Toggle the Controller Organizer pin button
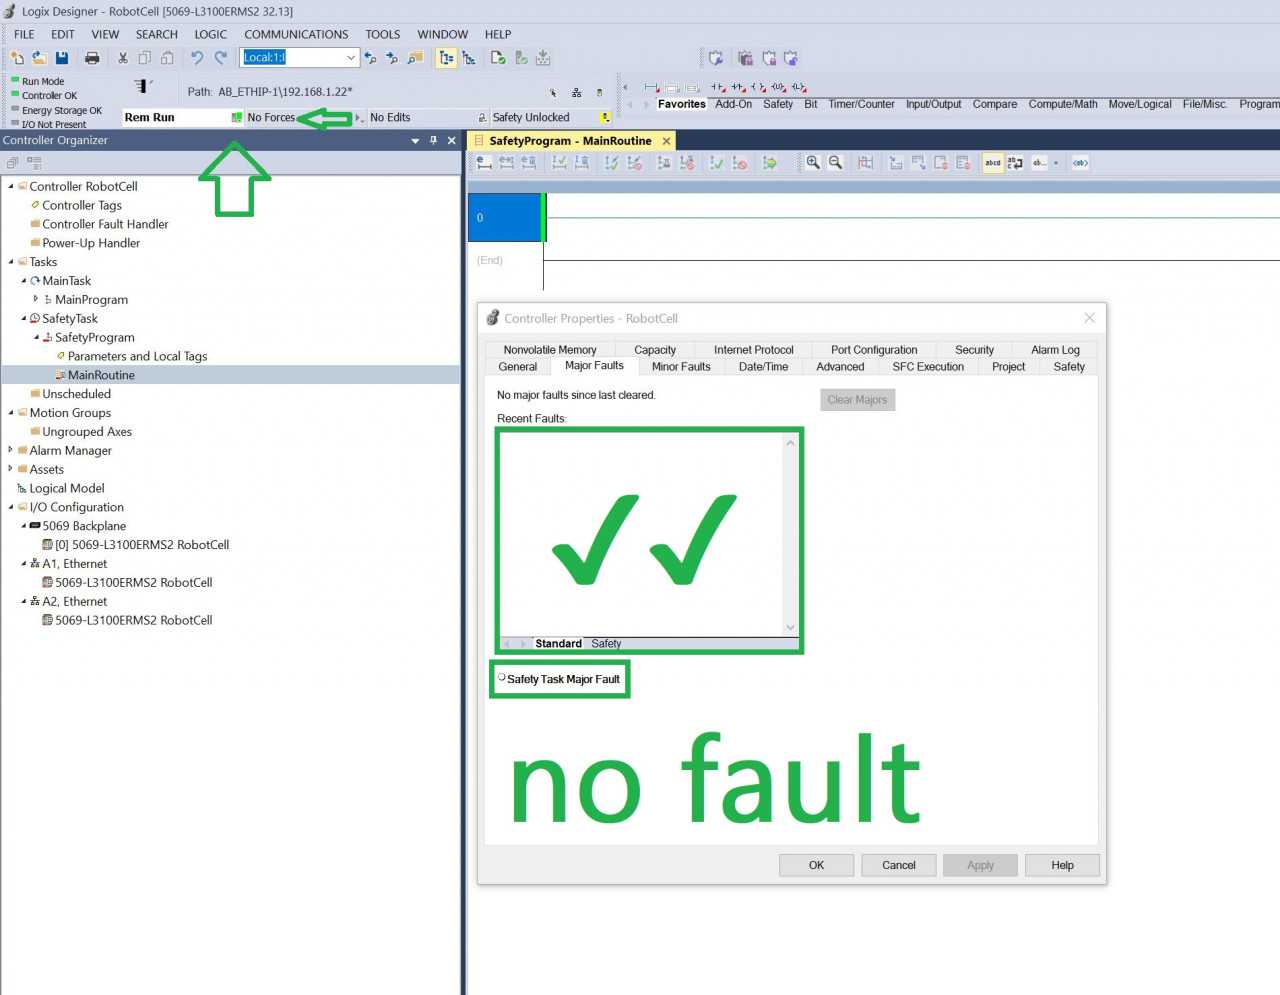 [x=433, y=141]
